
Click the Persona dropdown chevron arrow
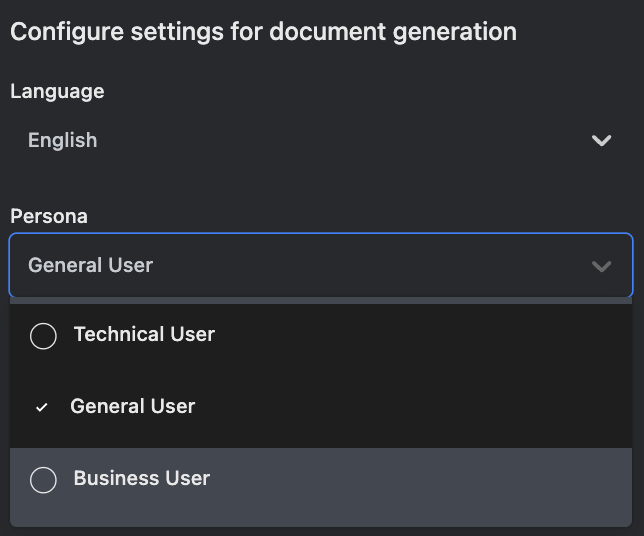(601, 266)
